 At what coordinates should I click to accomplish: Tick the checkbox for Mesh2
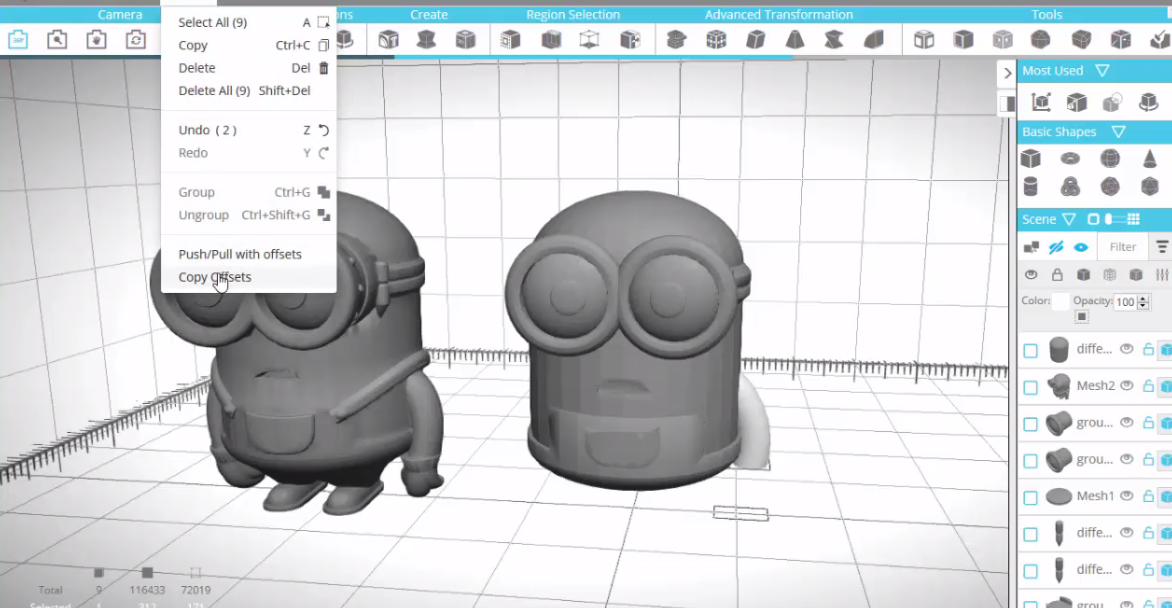[1031, 387]
